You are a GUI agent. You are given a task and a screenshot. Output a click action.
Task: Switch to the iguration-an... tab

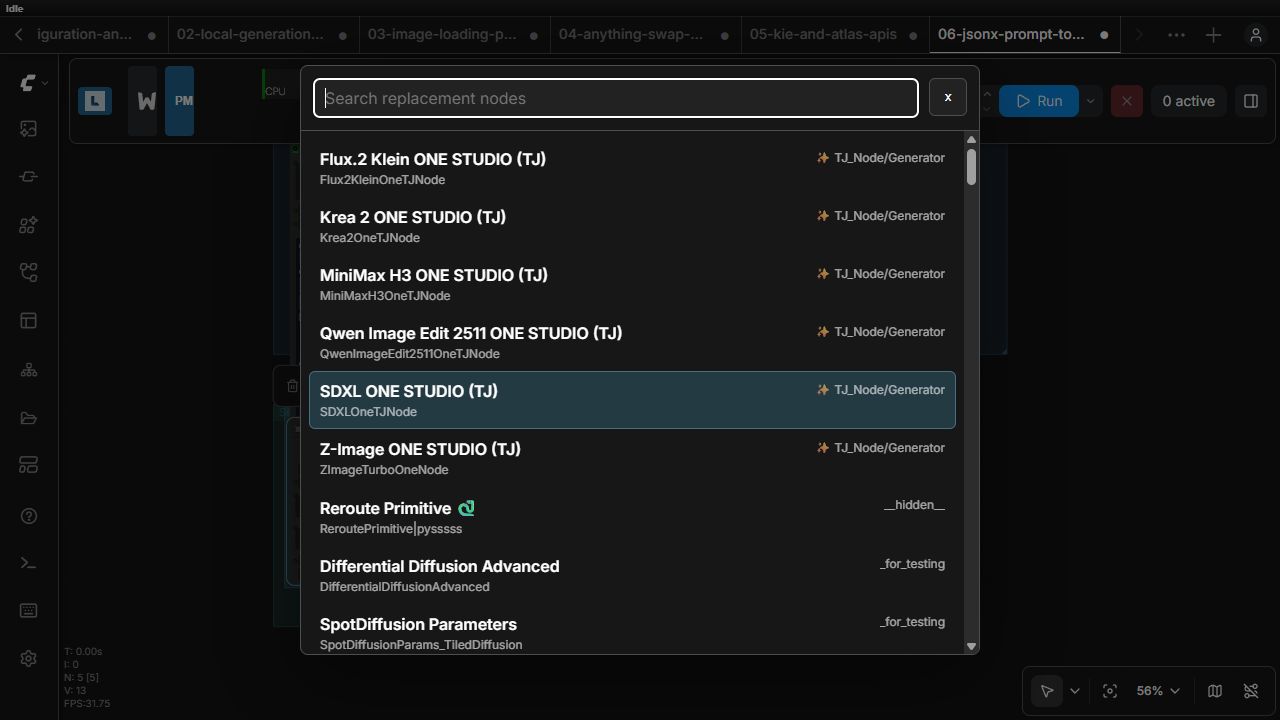[x=96, y=34]
